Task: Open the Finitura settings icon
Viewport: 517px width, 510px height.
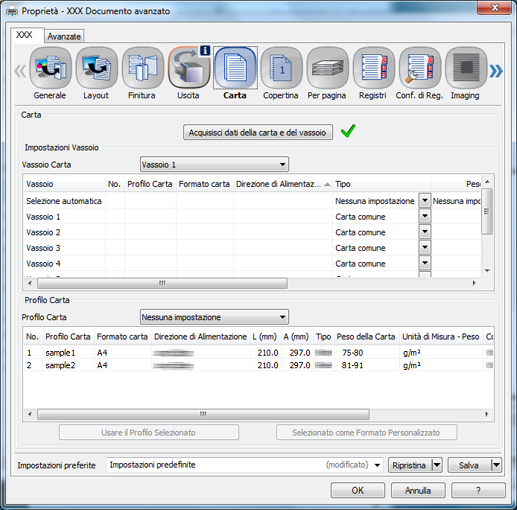Action: [x=143, y=68]
